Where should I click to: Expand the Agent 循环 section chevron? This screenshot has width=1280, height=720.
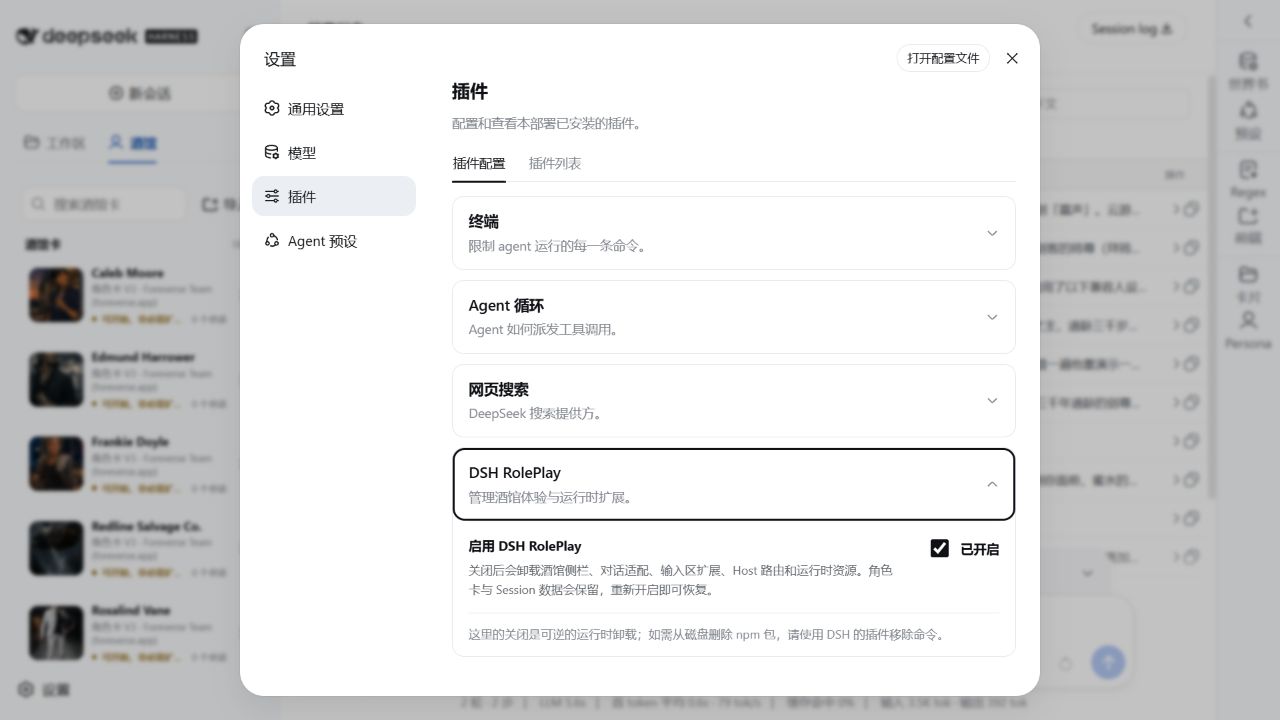pos(992,317)
